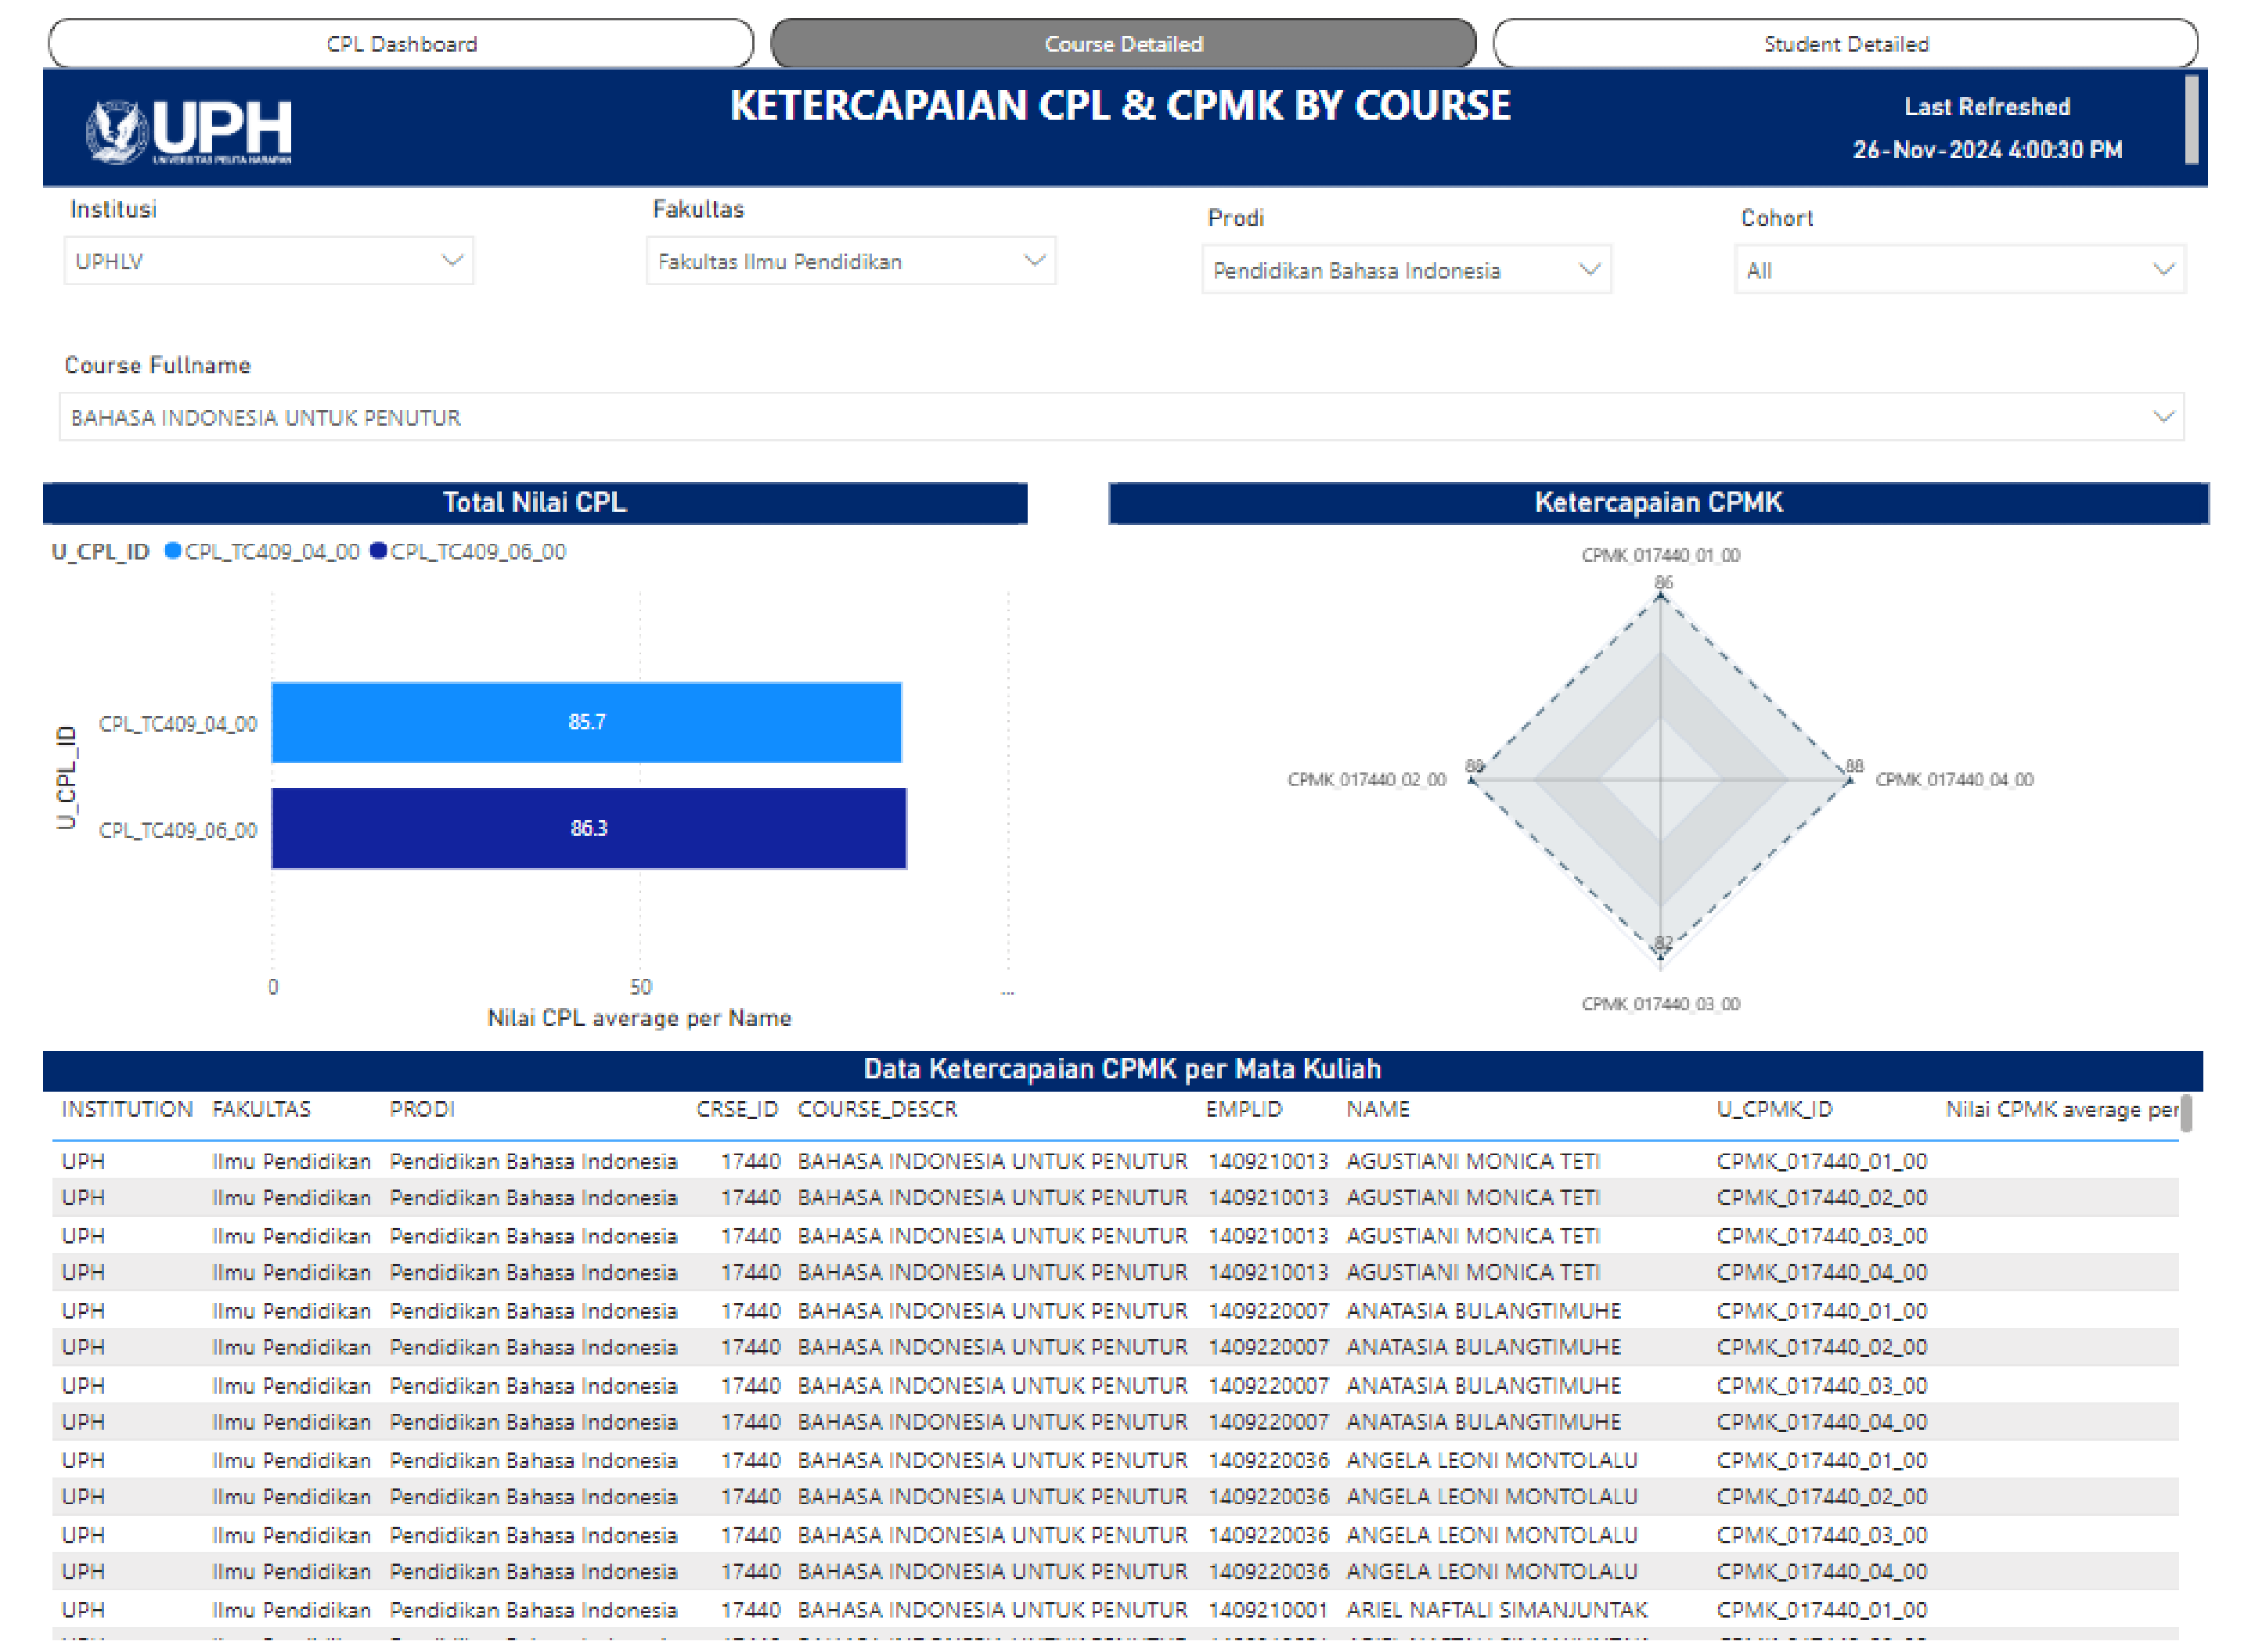Click Data Ketercapaian CPMK per Mata Kuliah title
The image size is (2255, 1652).
point(1122,1069)
